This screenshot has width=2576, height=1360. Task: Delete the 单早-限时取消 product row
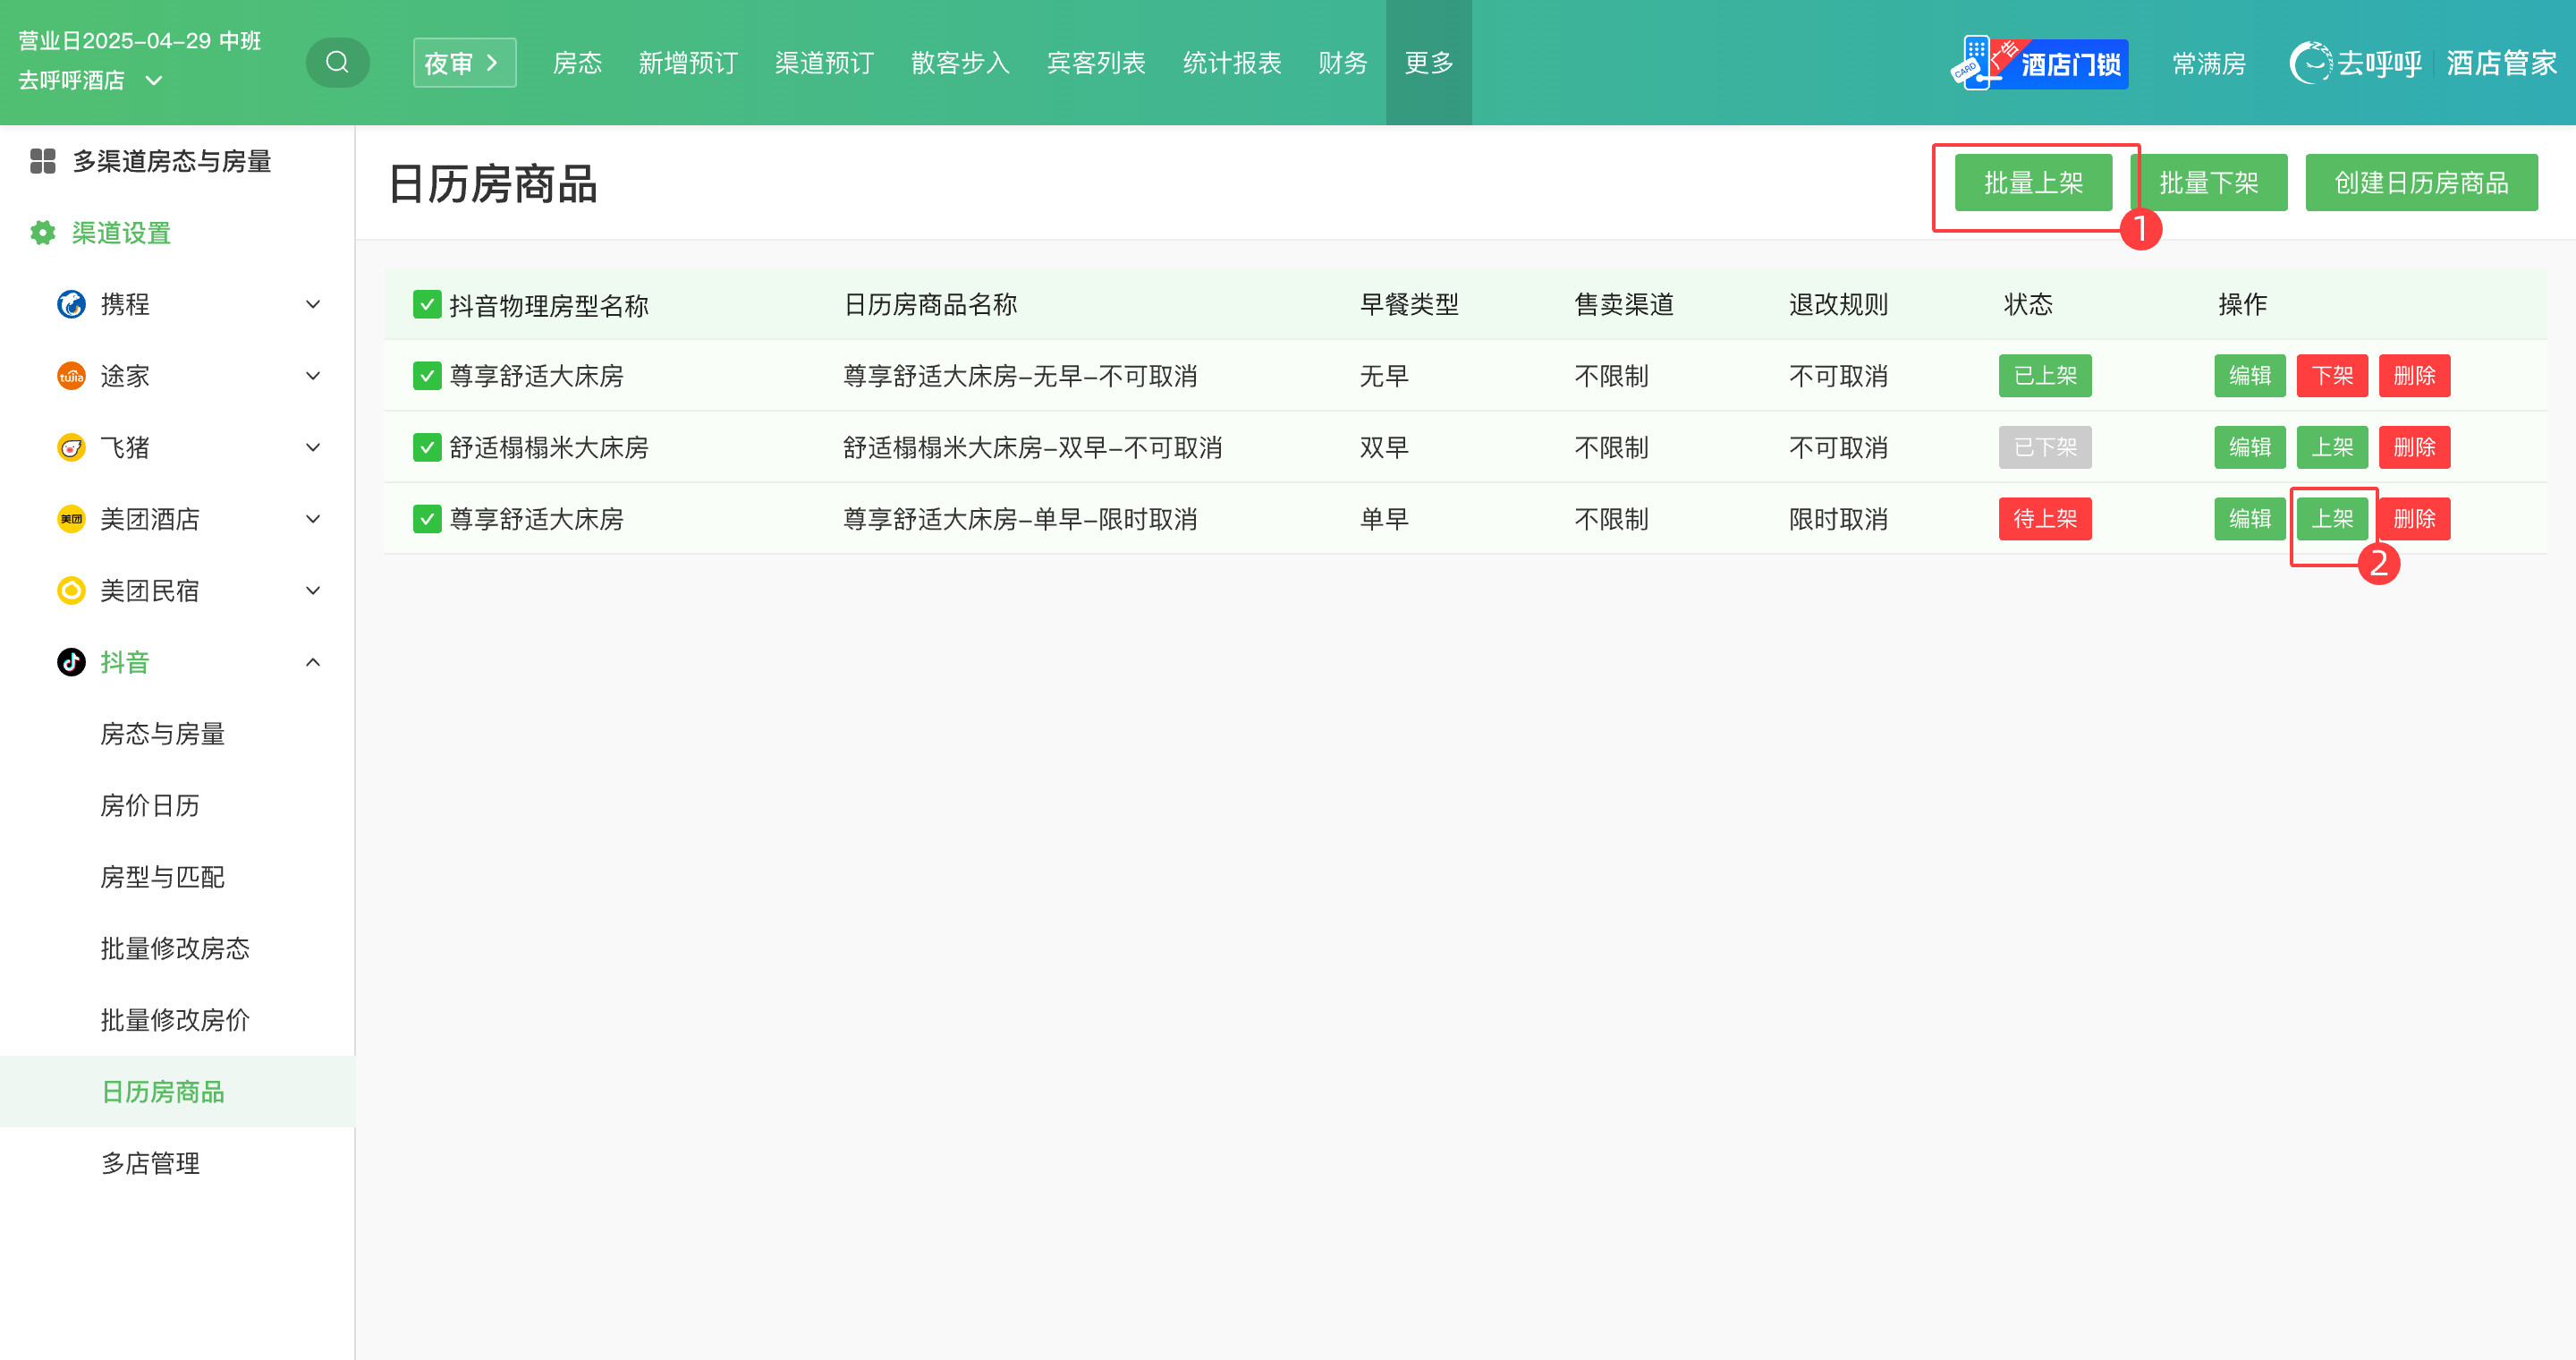[x=2413, y=519]
